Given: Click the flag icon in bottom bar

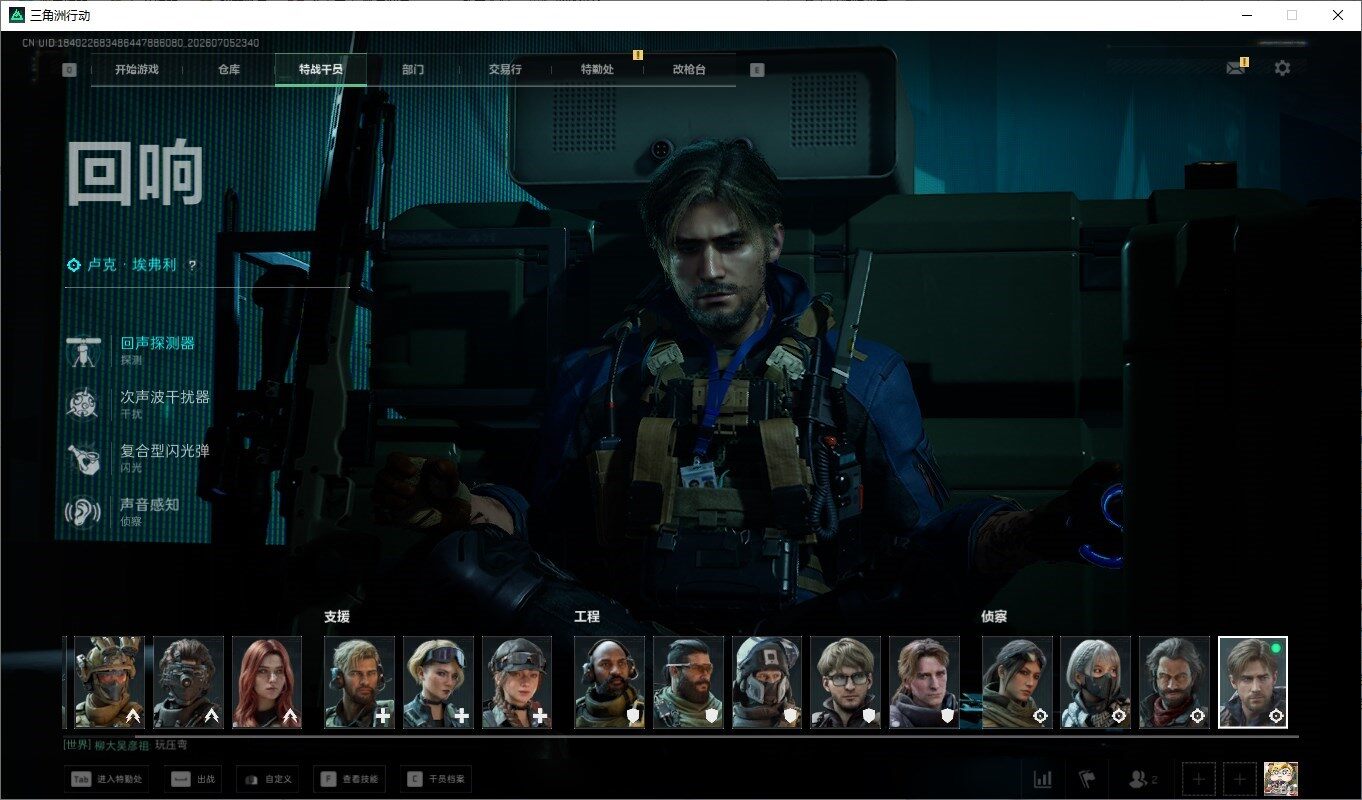Looking at the screenshot, I should click(1087, 778).
